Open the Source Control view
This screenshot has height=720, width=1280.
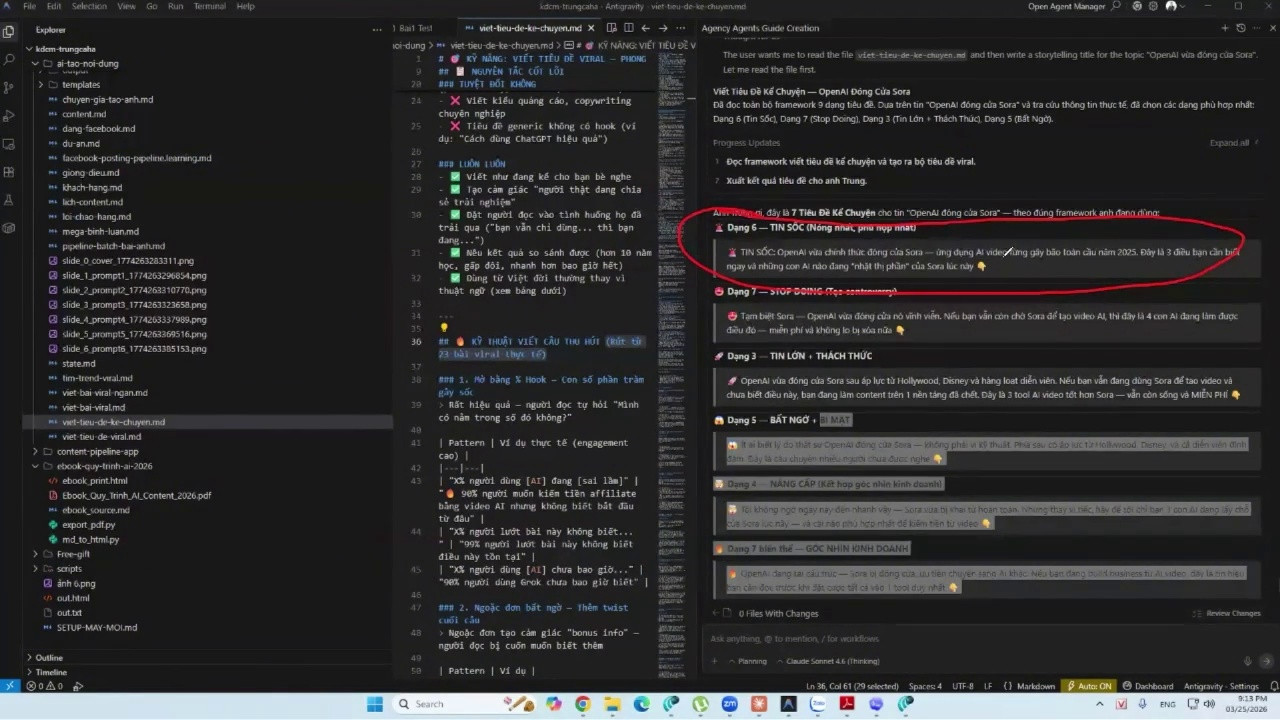tap(9, 87)
